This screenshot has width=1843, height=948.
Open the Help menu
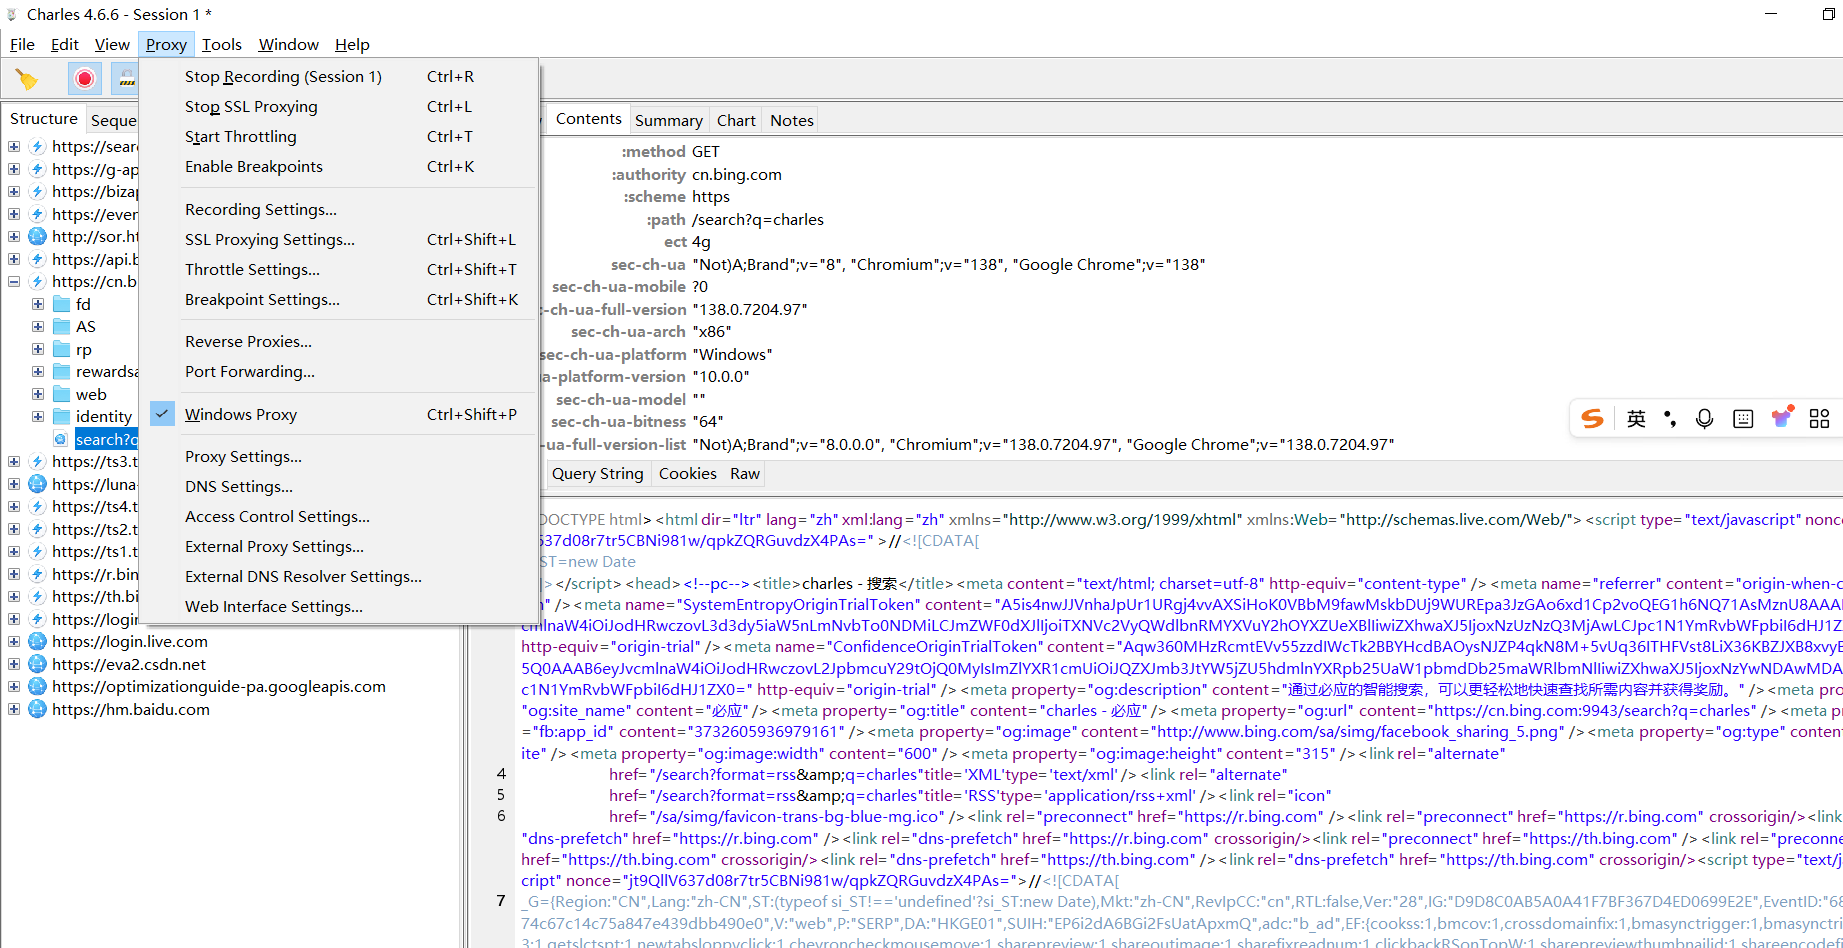pyautogui.click(x=352, y=44)
